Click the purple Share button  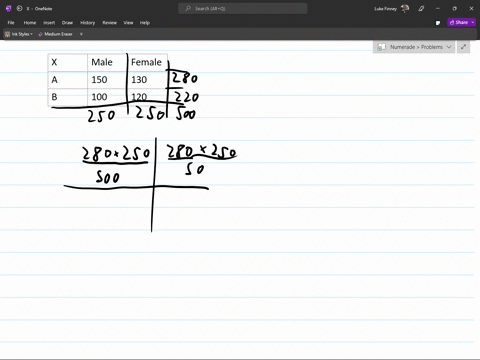(458, 22)
